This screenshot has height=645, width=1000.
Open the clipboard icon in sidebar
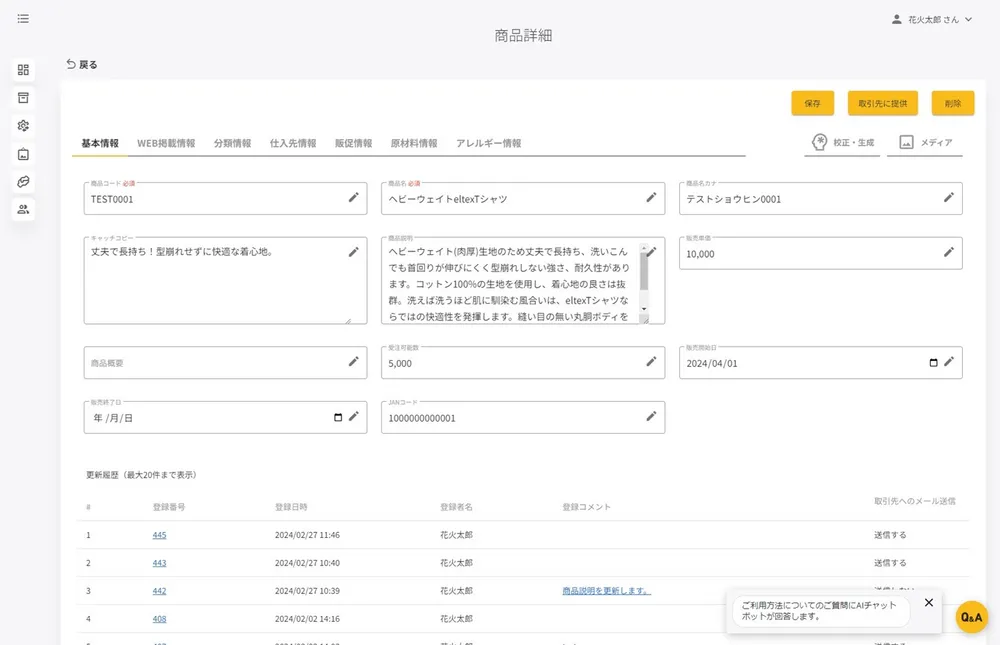23,154
